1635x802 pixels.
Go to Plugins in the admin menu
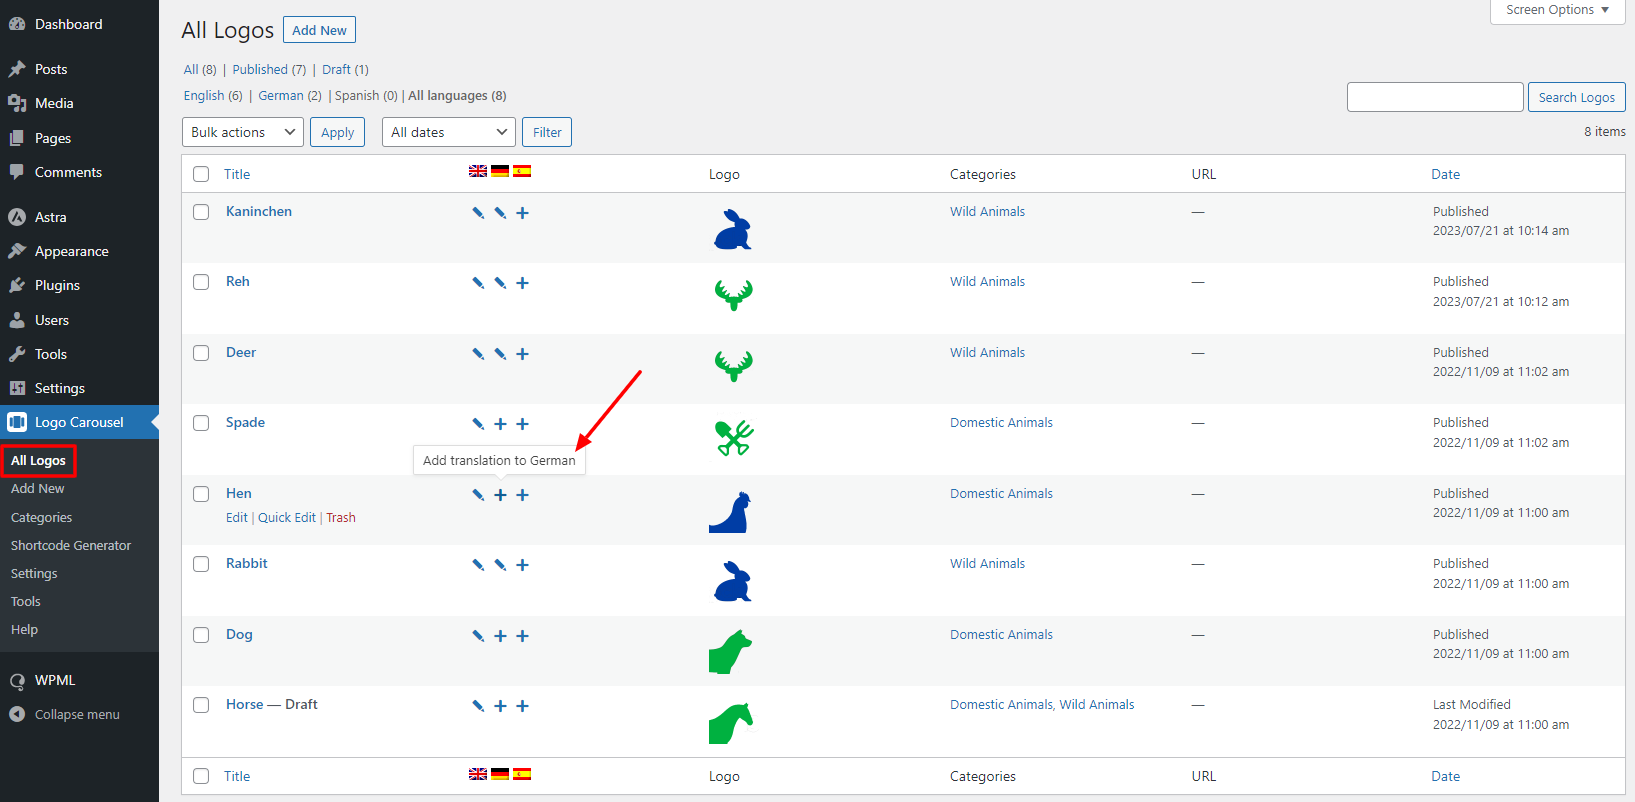pyautogui.click(x=57, y=286)
